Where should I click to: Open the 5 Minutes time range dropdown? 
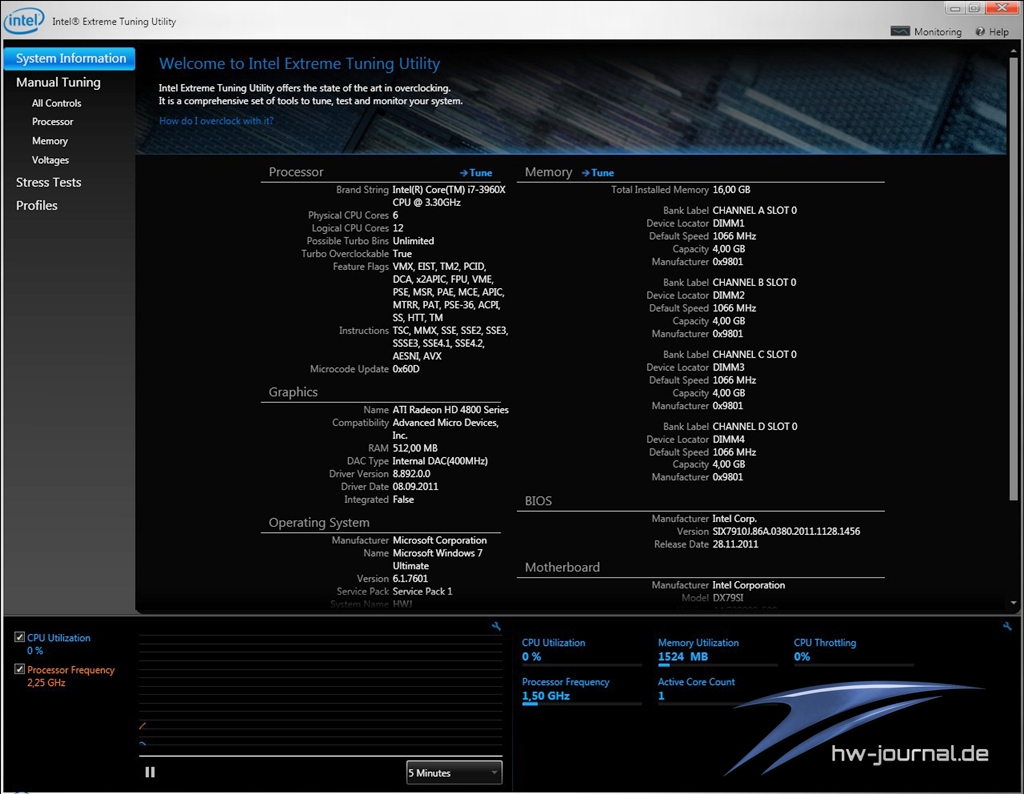[x=454, y=772]
